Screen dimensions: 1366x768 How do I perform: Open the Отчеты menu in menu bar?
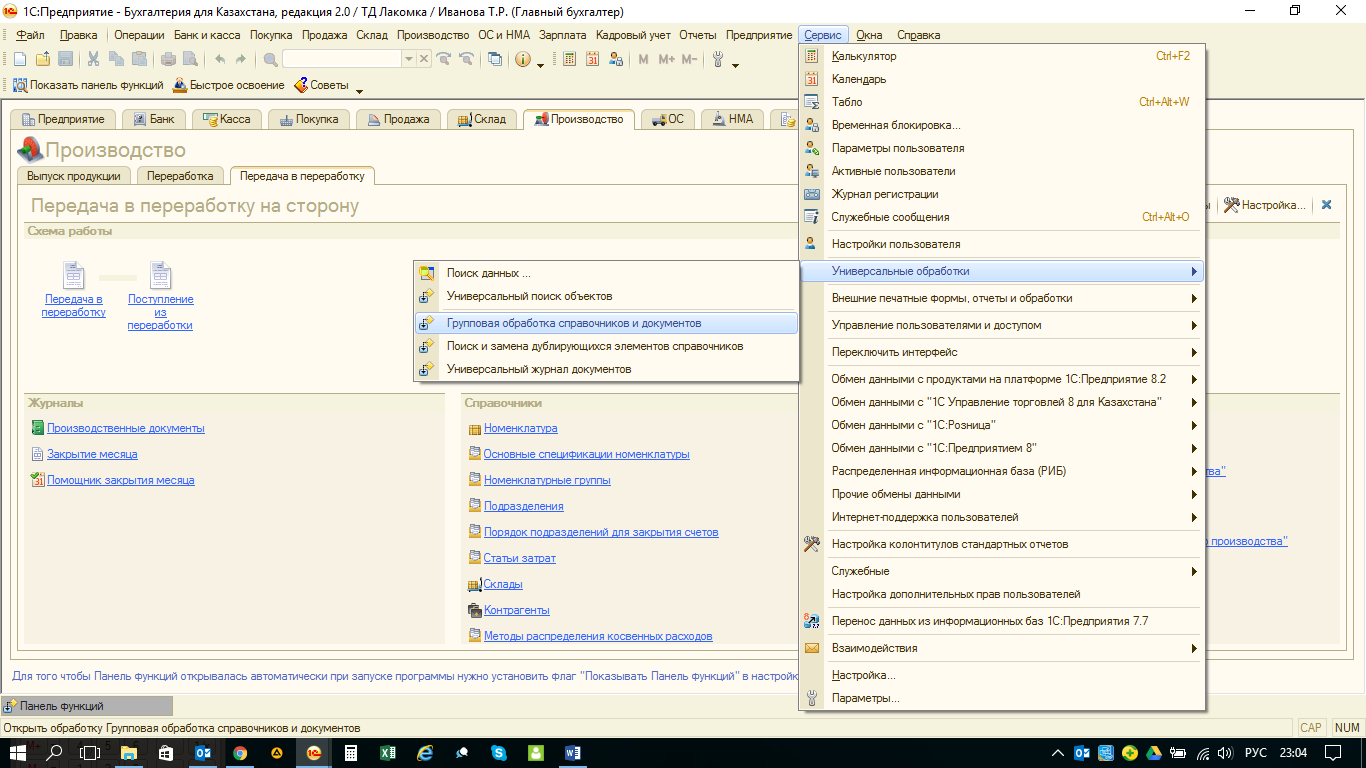click(x=697, y=35)
